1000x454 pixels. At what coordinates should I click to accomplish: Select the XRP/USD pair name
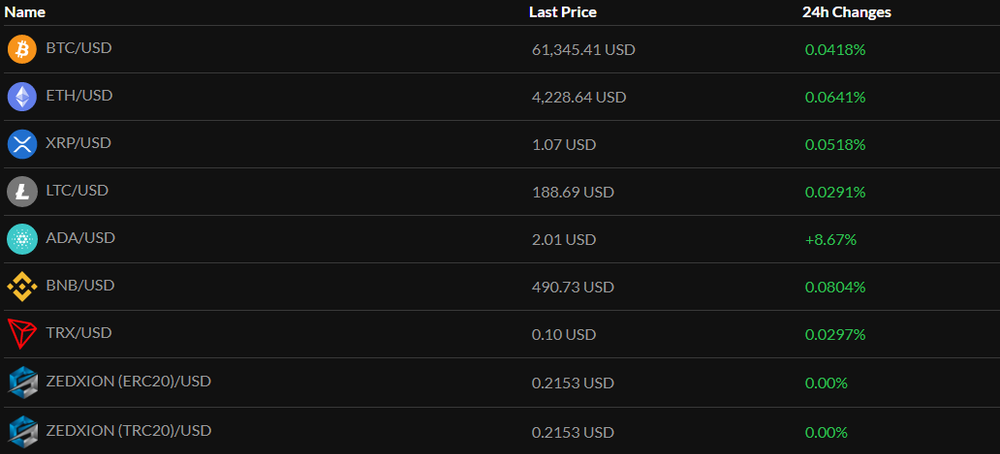(x=78, y=143)
